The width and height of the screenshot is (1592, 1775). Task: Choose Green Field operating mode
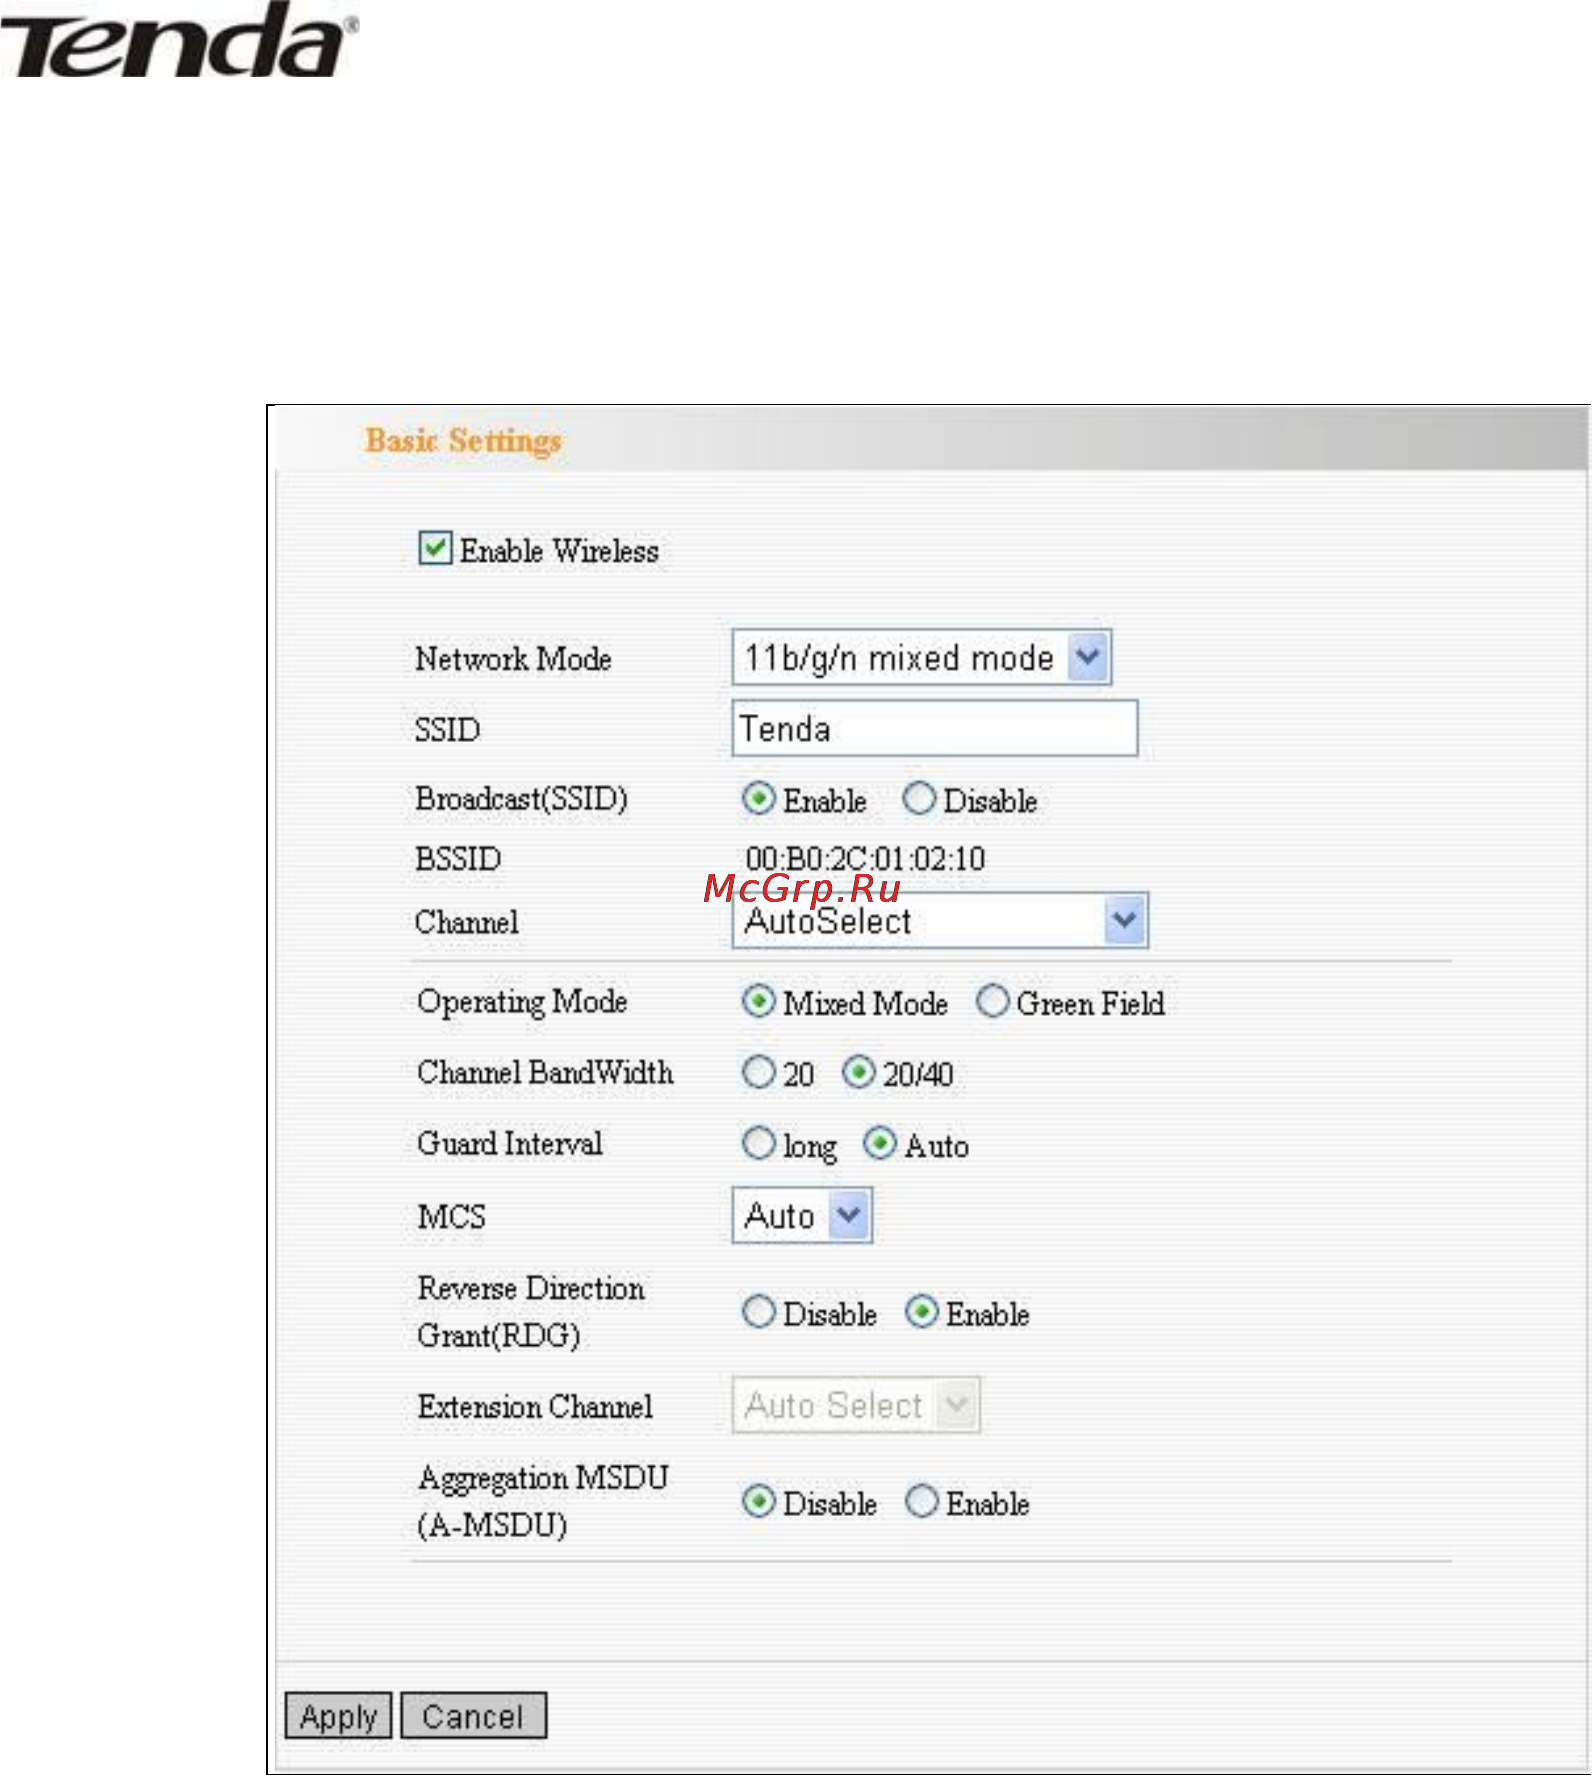992,1001
